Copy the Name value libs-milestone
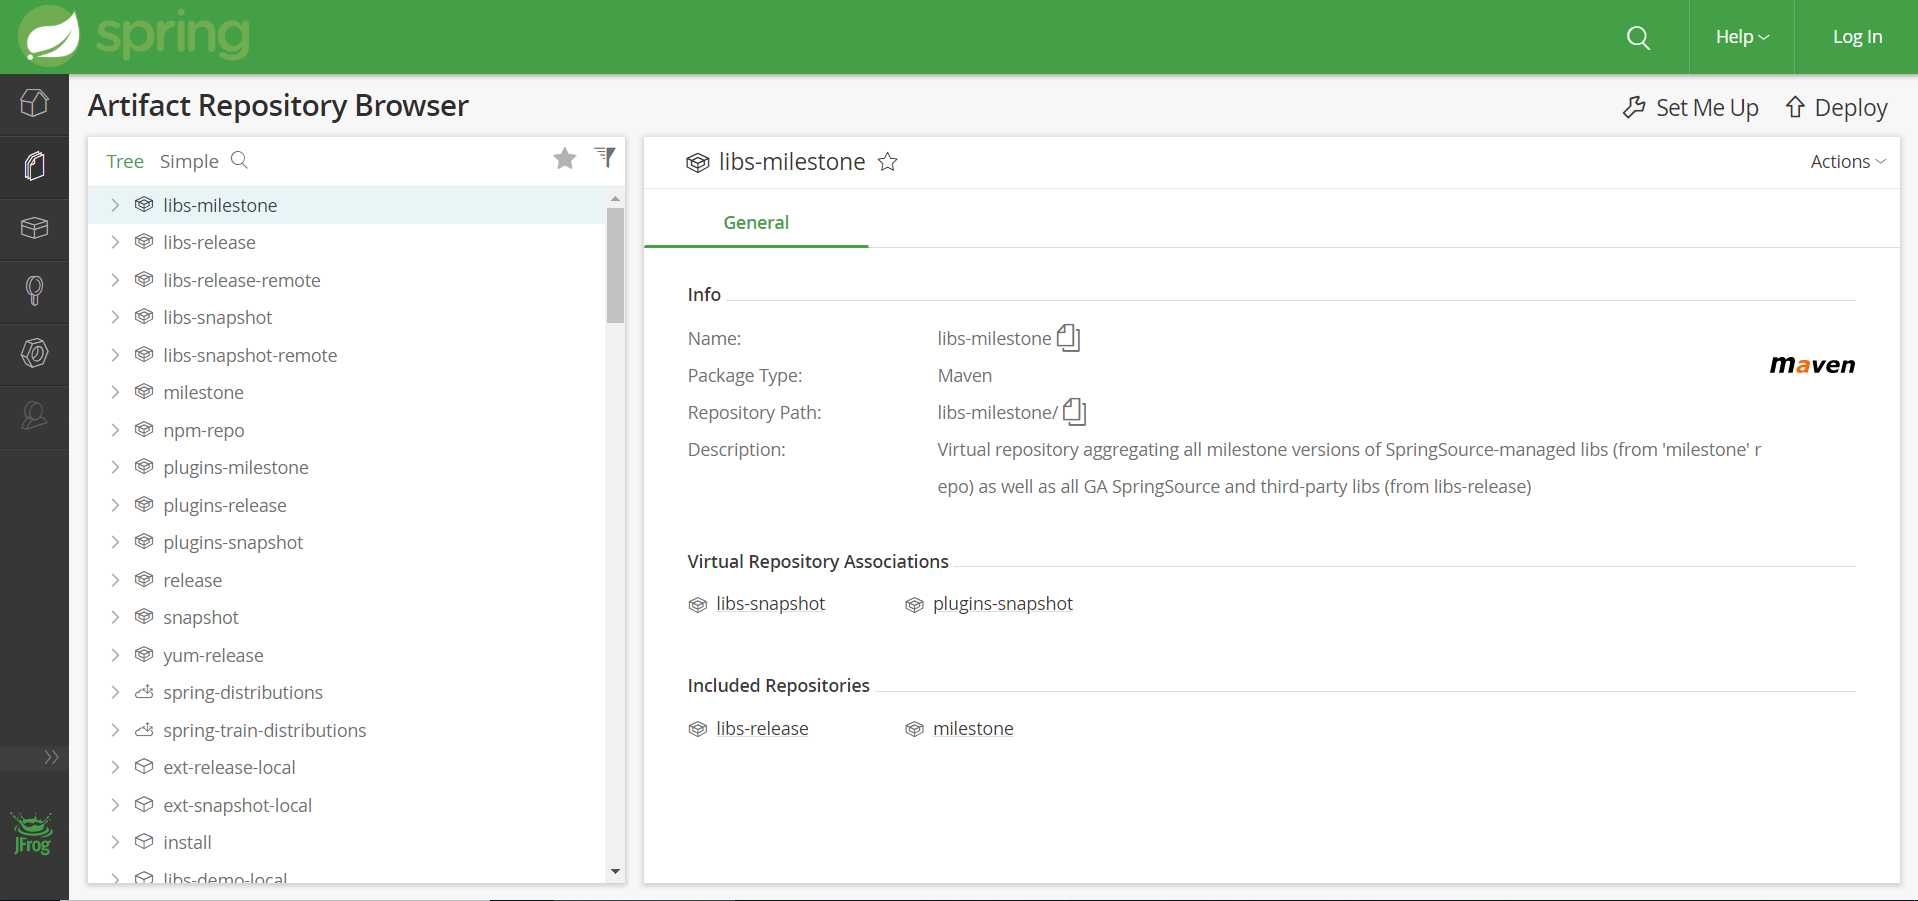 tap(1069, 338)
